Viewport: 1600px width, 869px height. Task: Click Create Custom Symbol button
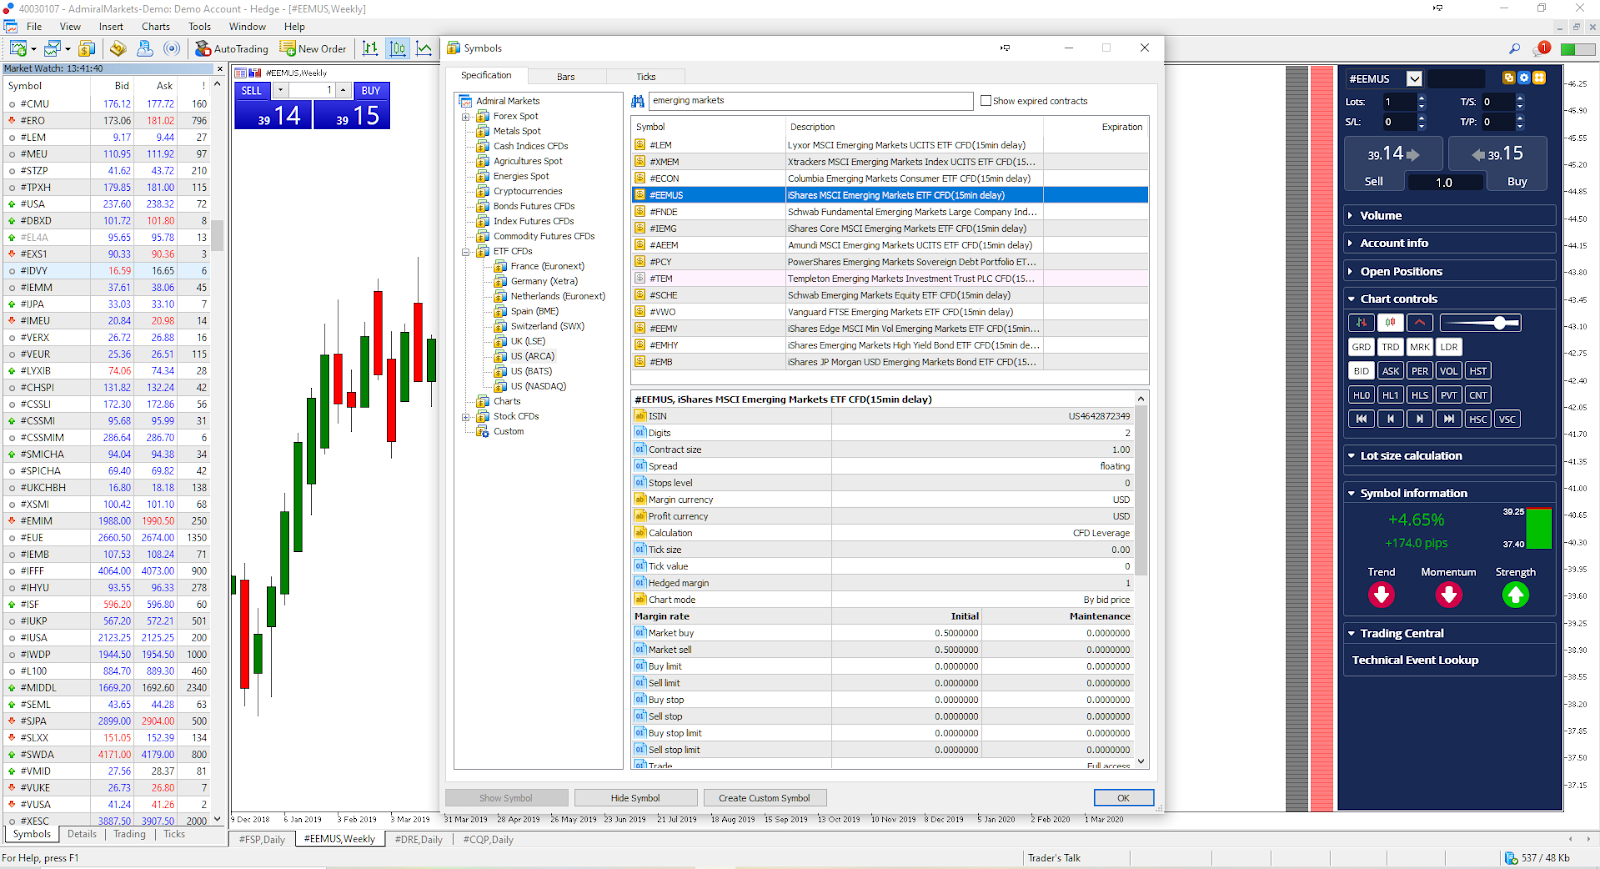764,798
